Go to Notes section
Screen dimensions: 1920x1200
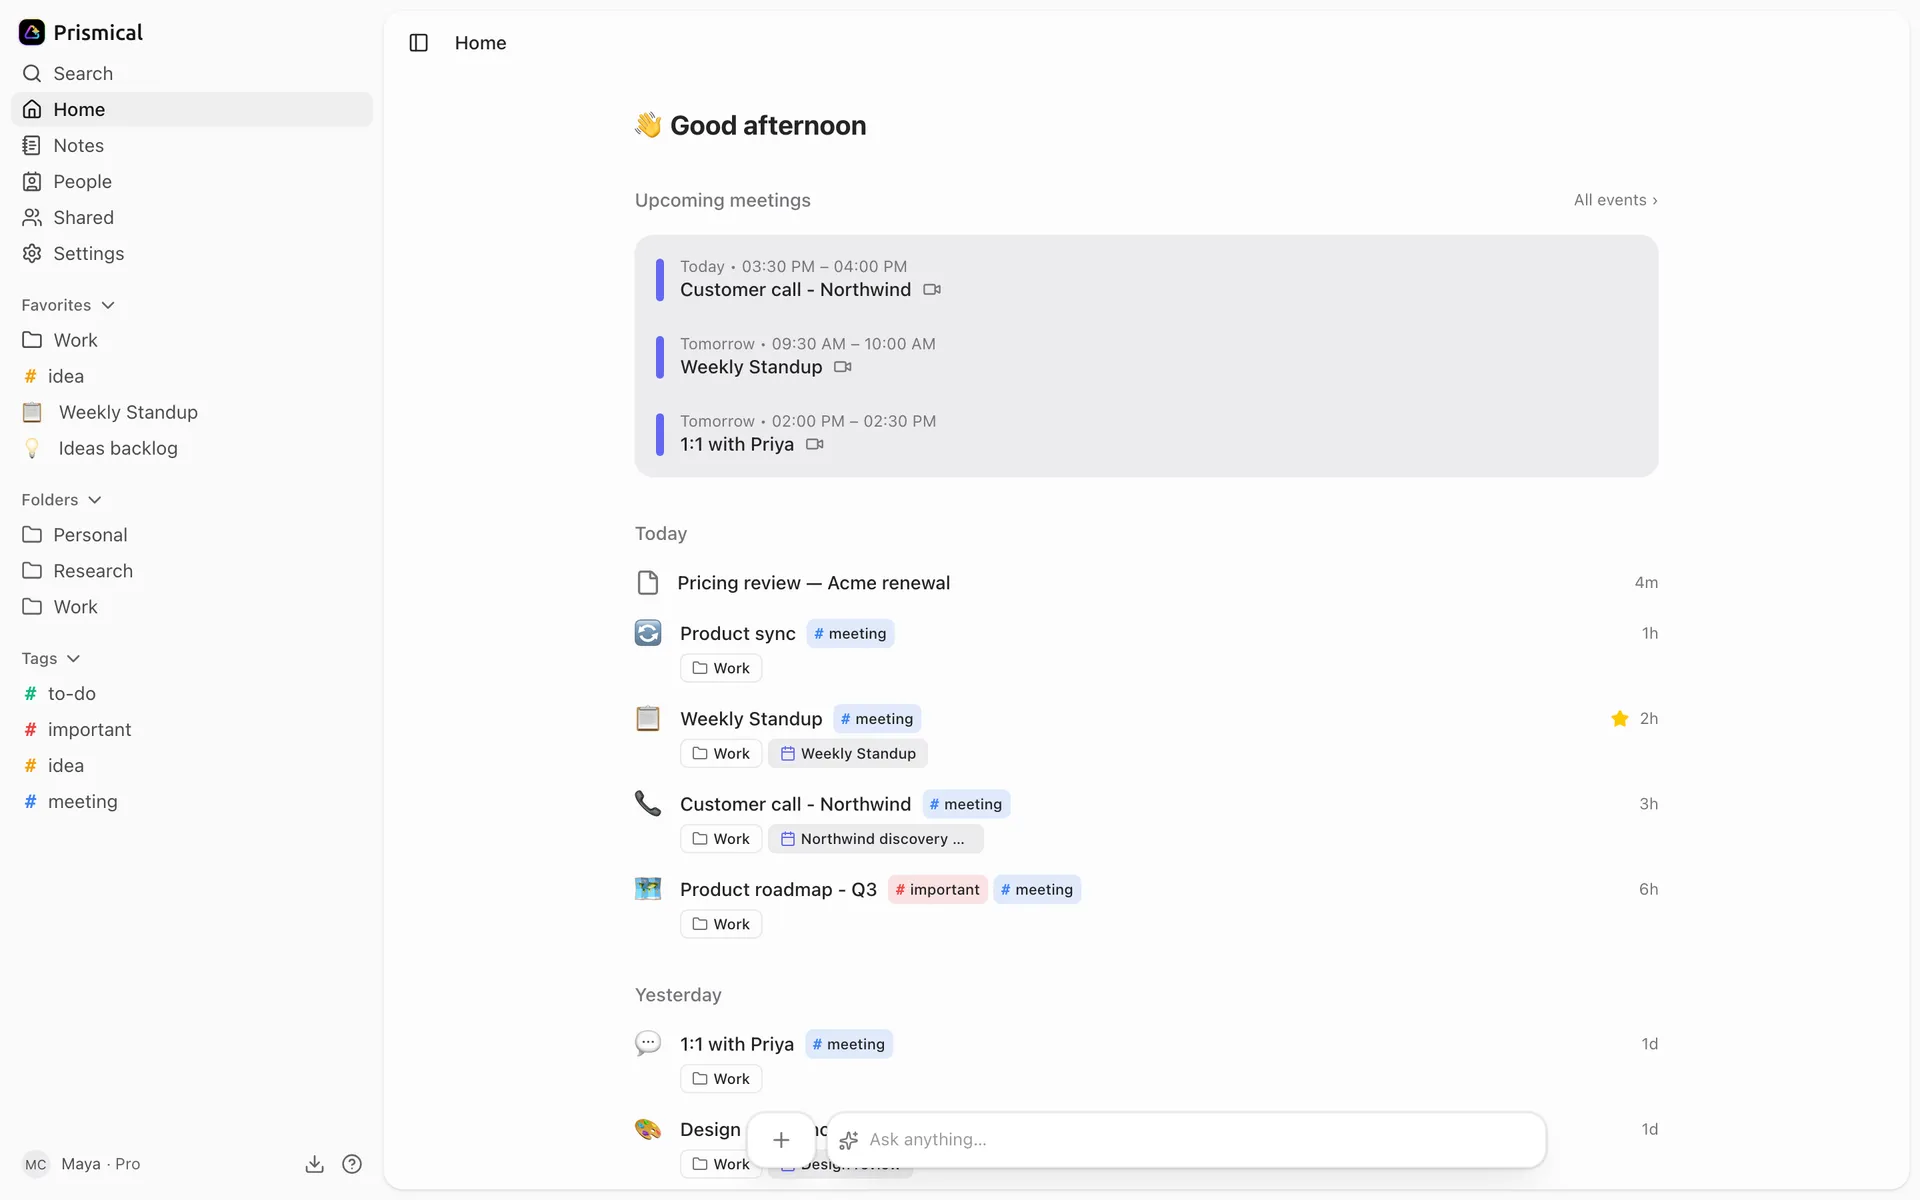click(x=192, y=145)
